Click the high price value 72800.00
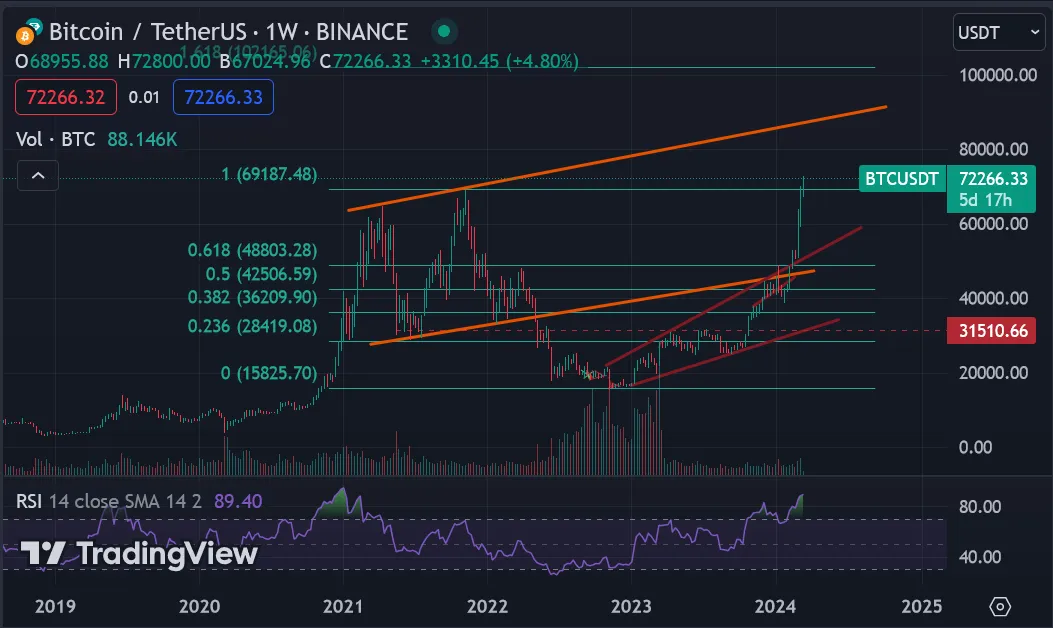The image size is (1053, 628). 171,61
